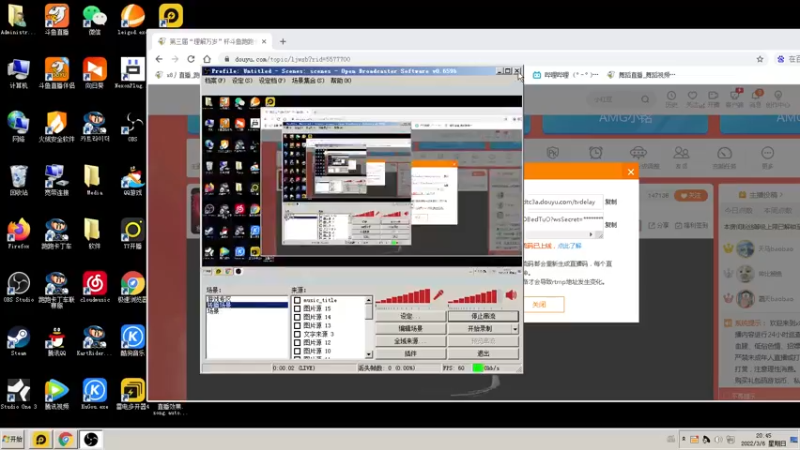The image size is (800, 450).
Task: Click the search magnifier icon on Douyu
Action: (x=645, y=99)
